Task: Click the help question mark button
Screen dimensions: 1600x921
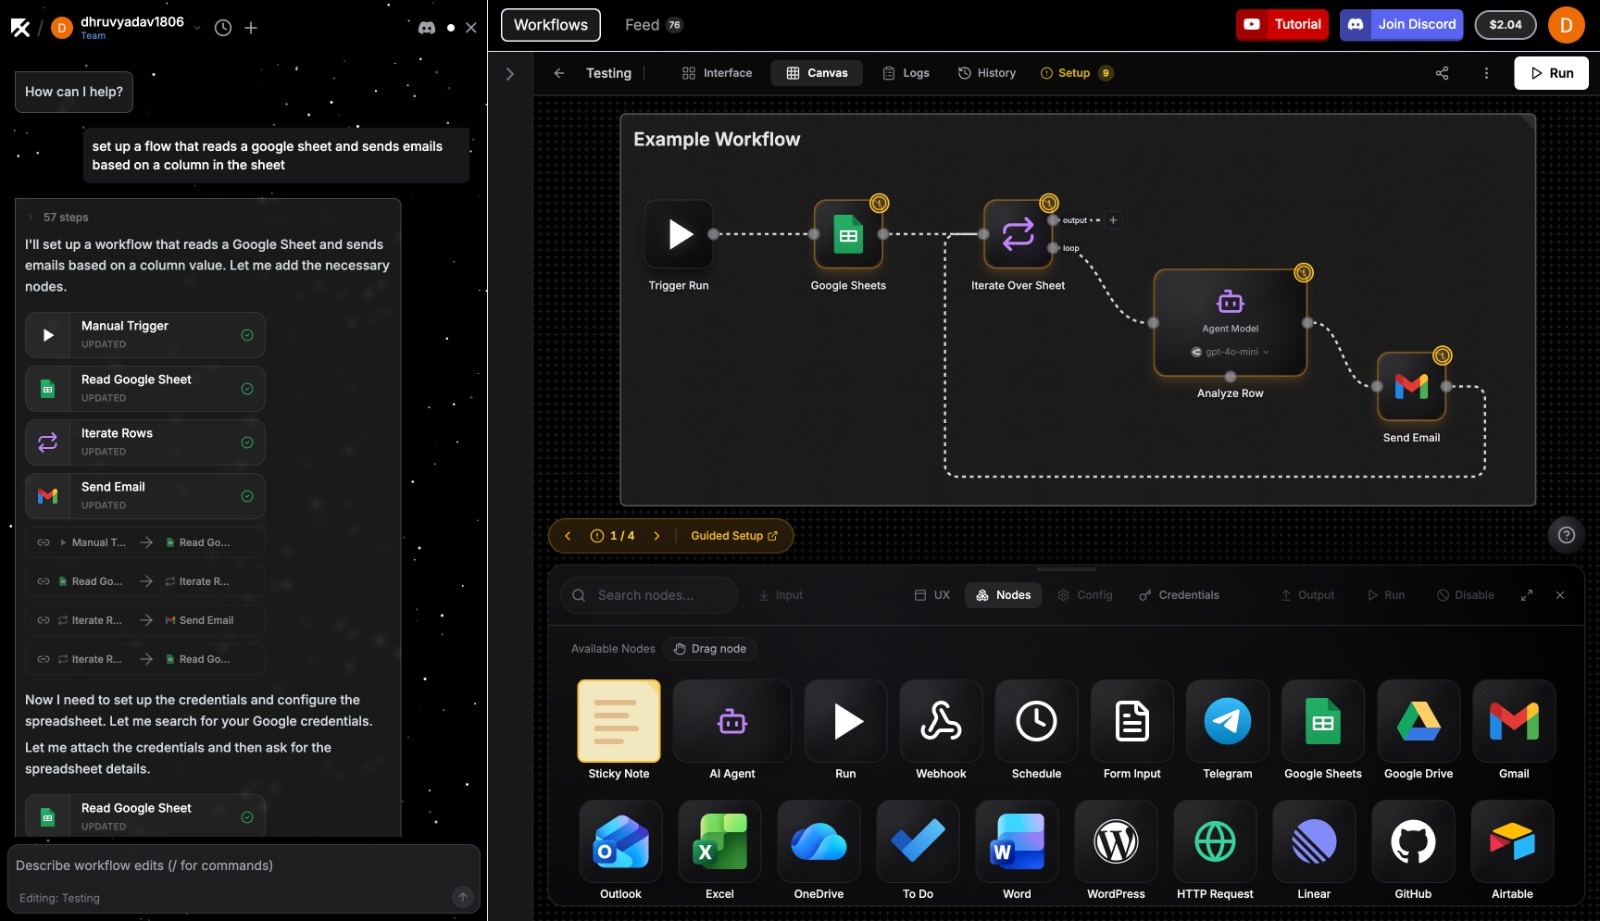Action: coord(1566,535)
